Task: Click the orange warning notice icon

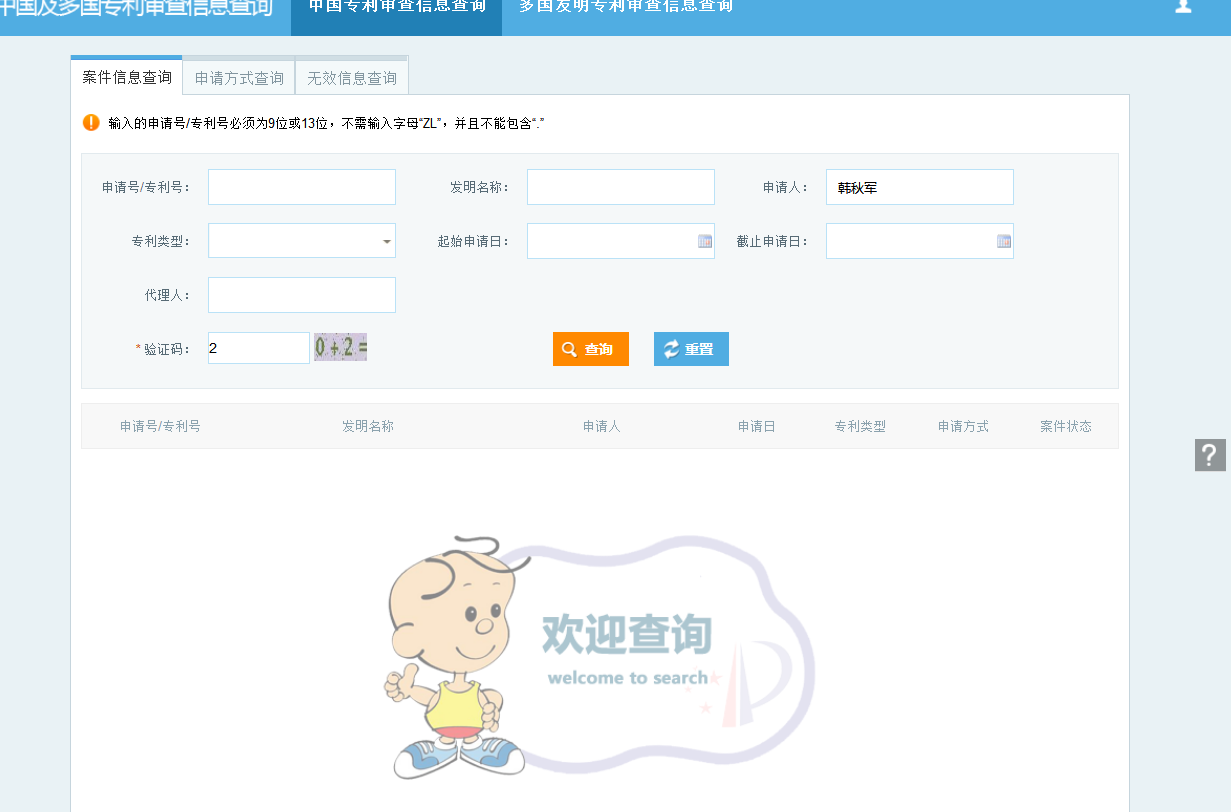Action: point(91,123)
